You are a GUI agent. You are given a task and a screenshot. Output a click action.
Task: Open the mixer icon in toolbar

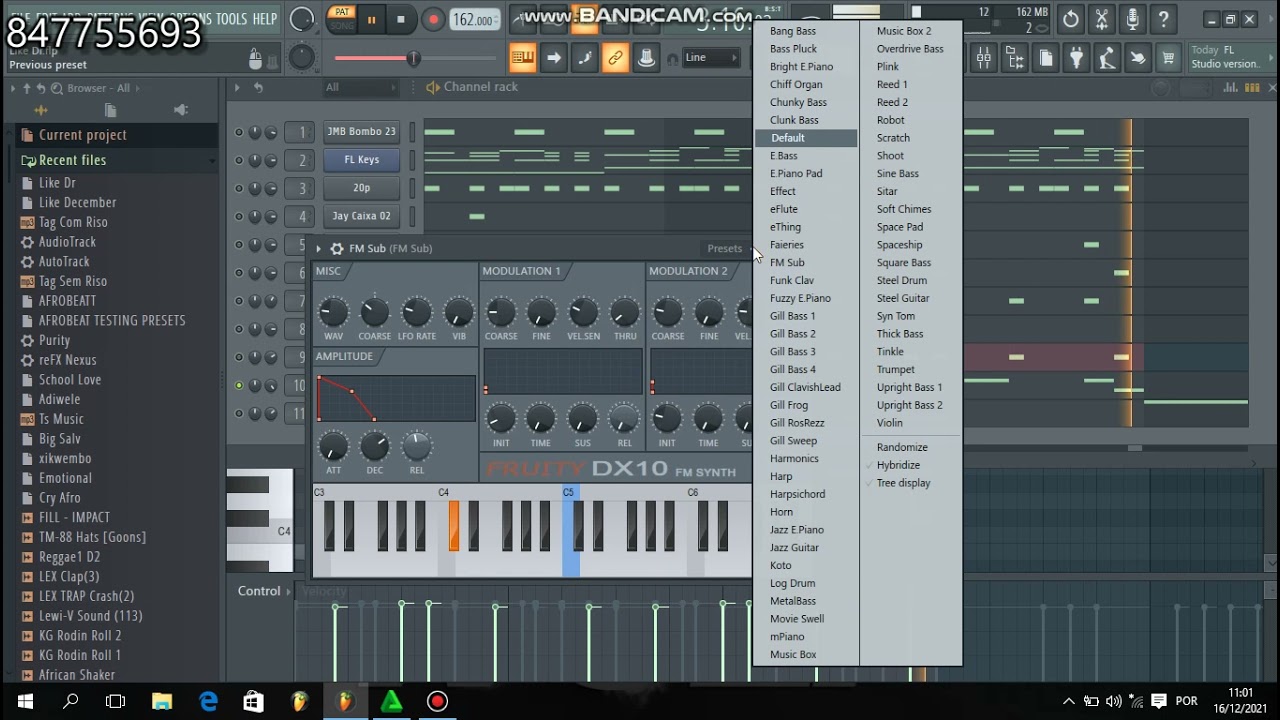click(x=984, y=58)
